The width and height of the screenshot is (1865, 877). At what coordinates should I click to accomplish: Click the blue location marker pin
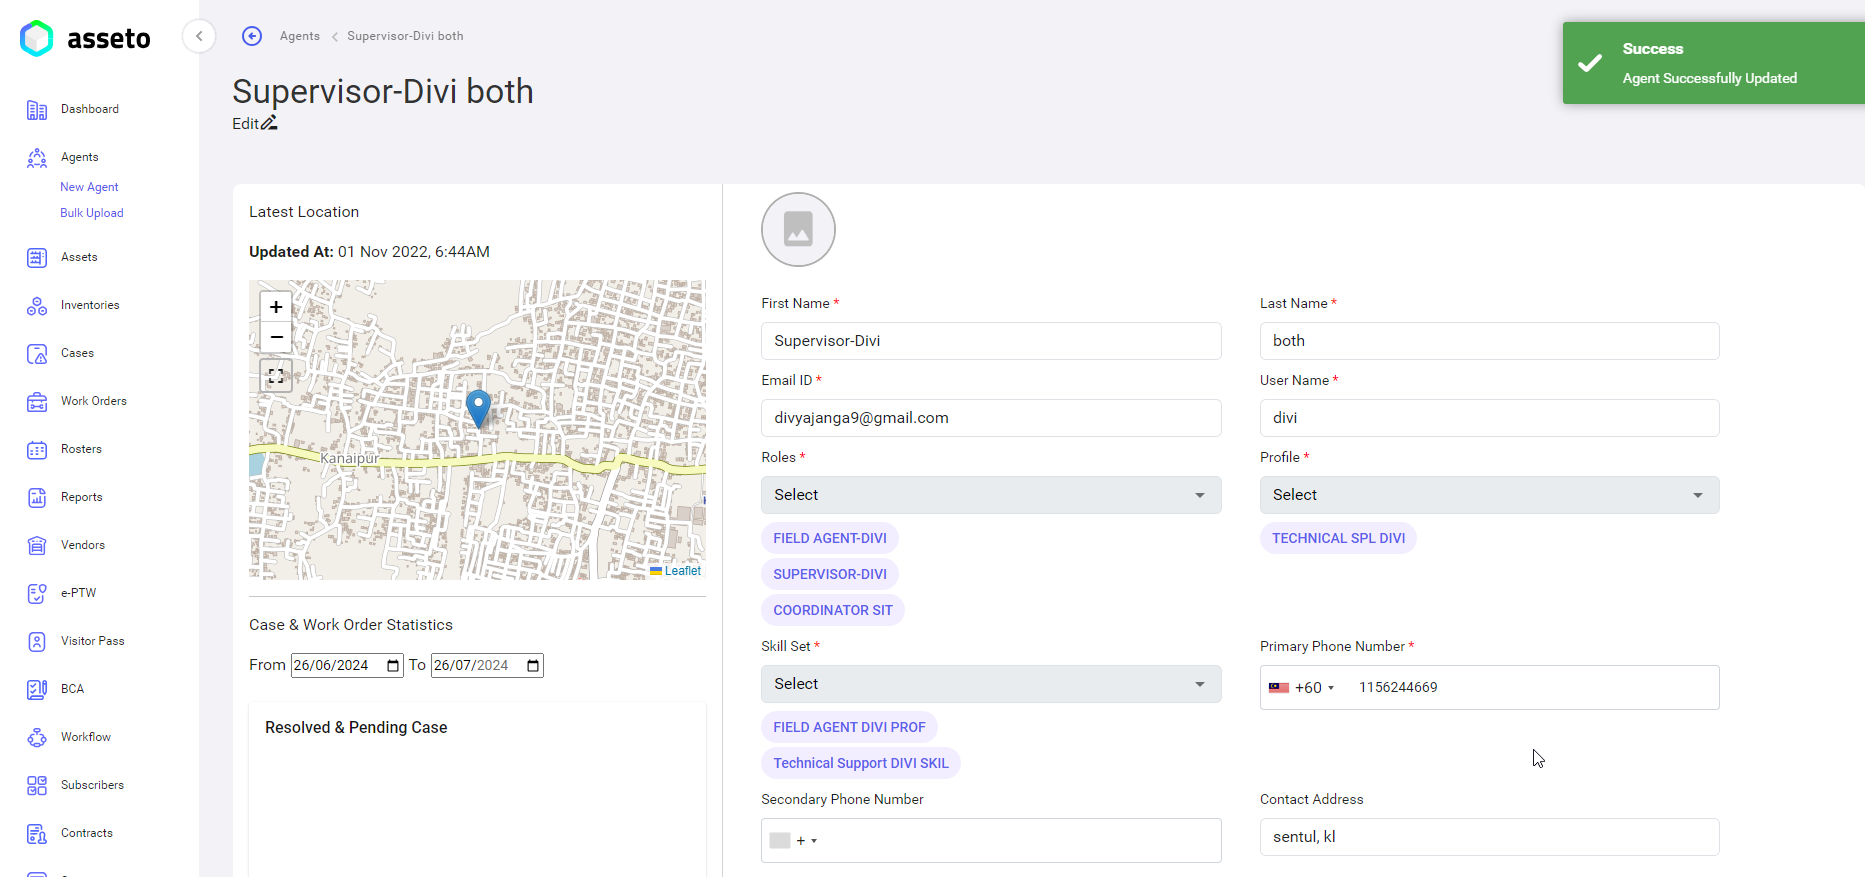(x=478, y=408)
